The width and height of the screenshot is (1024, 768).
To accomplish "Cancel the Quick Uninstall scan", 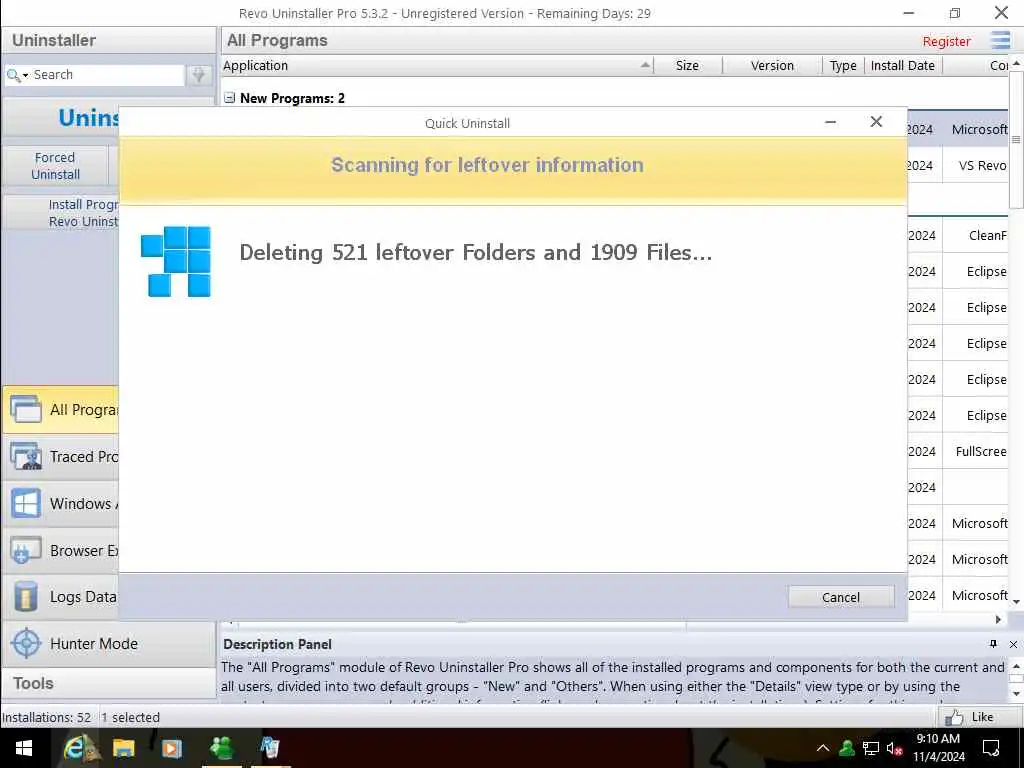I will (x=841, y=597).
